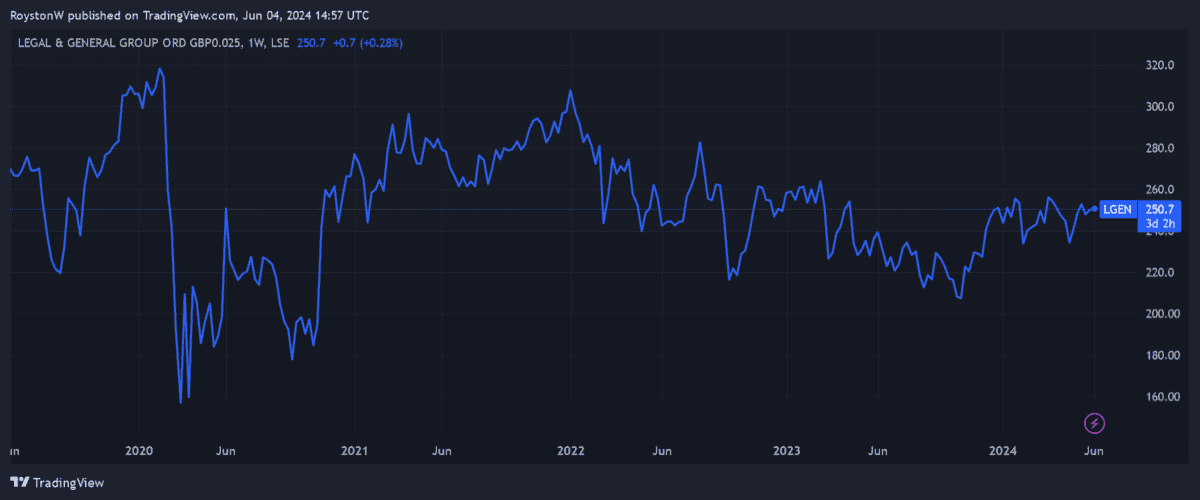Screen dimensions: 1200x500
Task: Click the 250.7 current price label on axis
Action: 1160,209
